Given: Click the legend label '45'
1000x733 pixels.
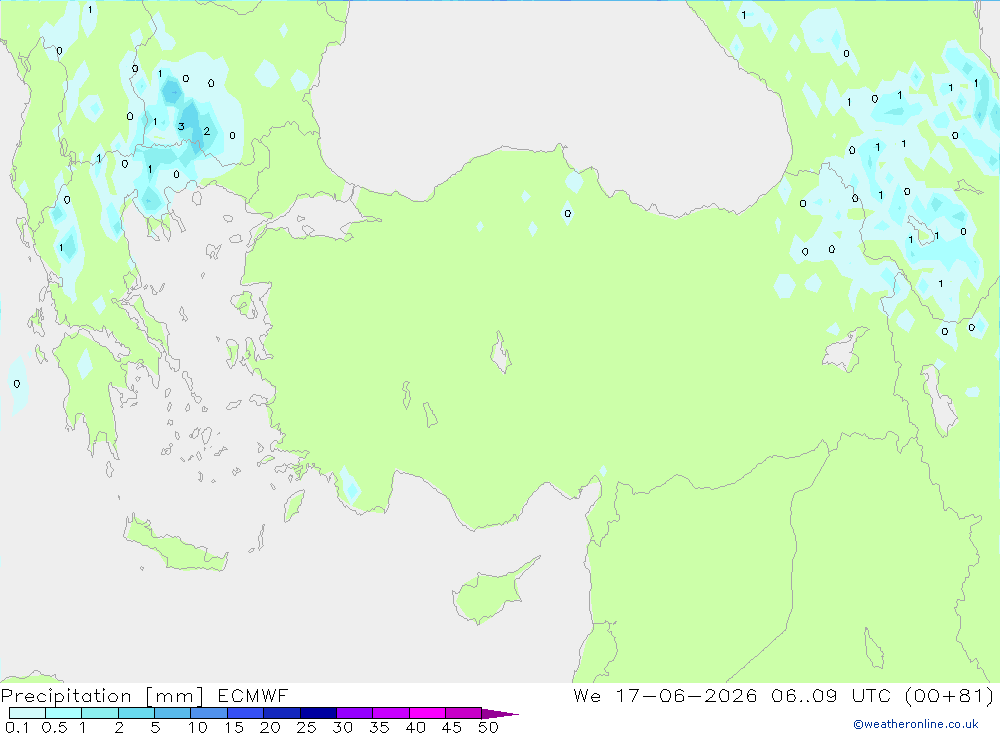Looking at the screenshot, I should pos(452,727).
